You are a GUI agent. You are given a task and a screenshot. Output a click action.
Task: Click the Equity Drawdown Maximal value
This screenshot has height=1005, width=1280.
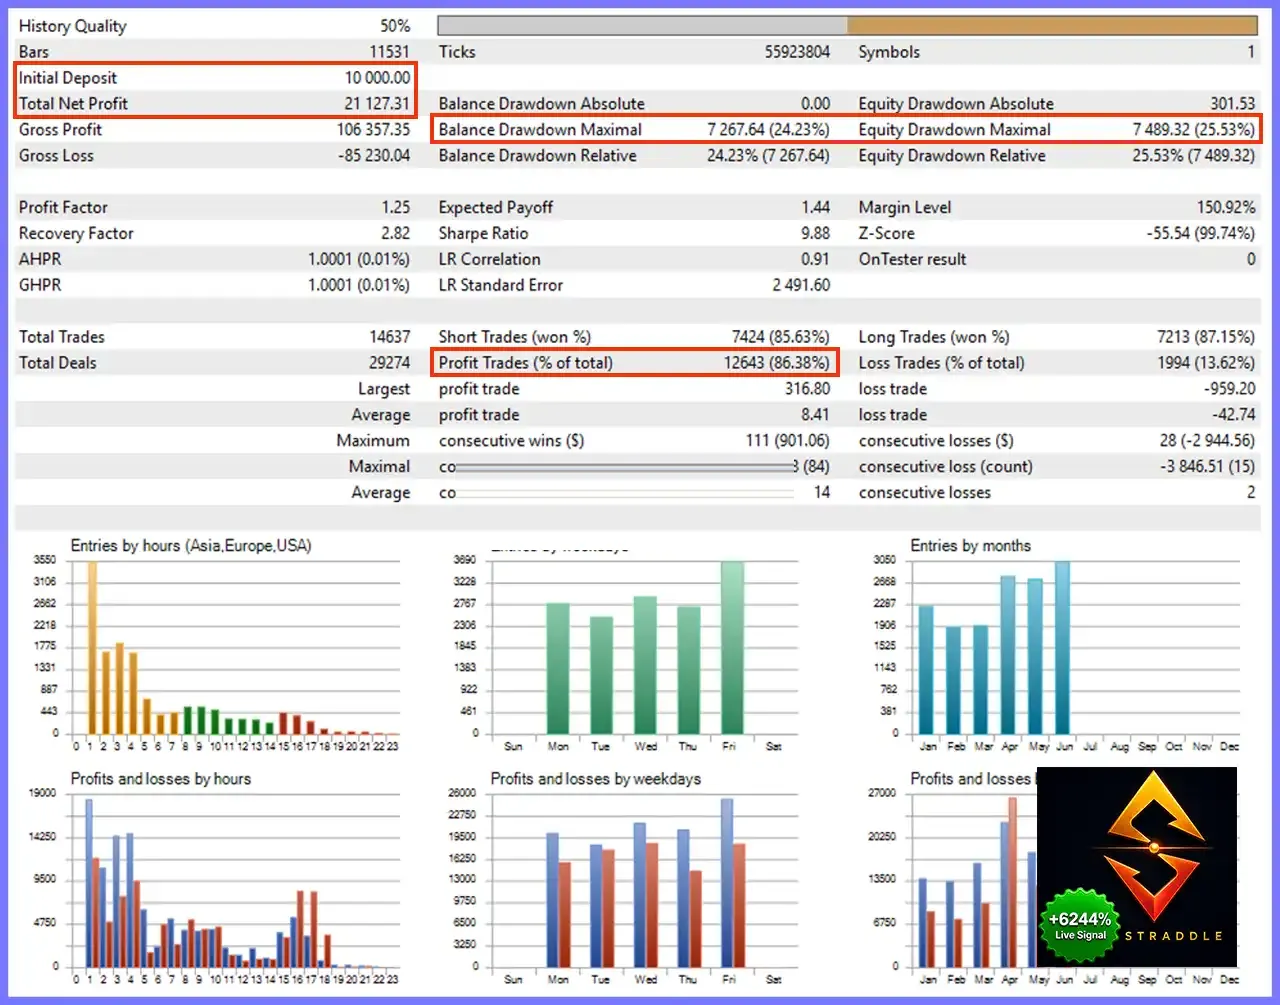click(1193, 130)
